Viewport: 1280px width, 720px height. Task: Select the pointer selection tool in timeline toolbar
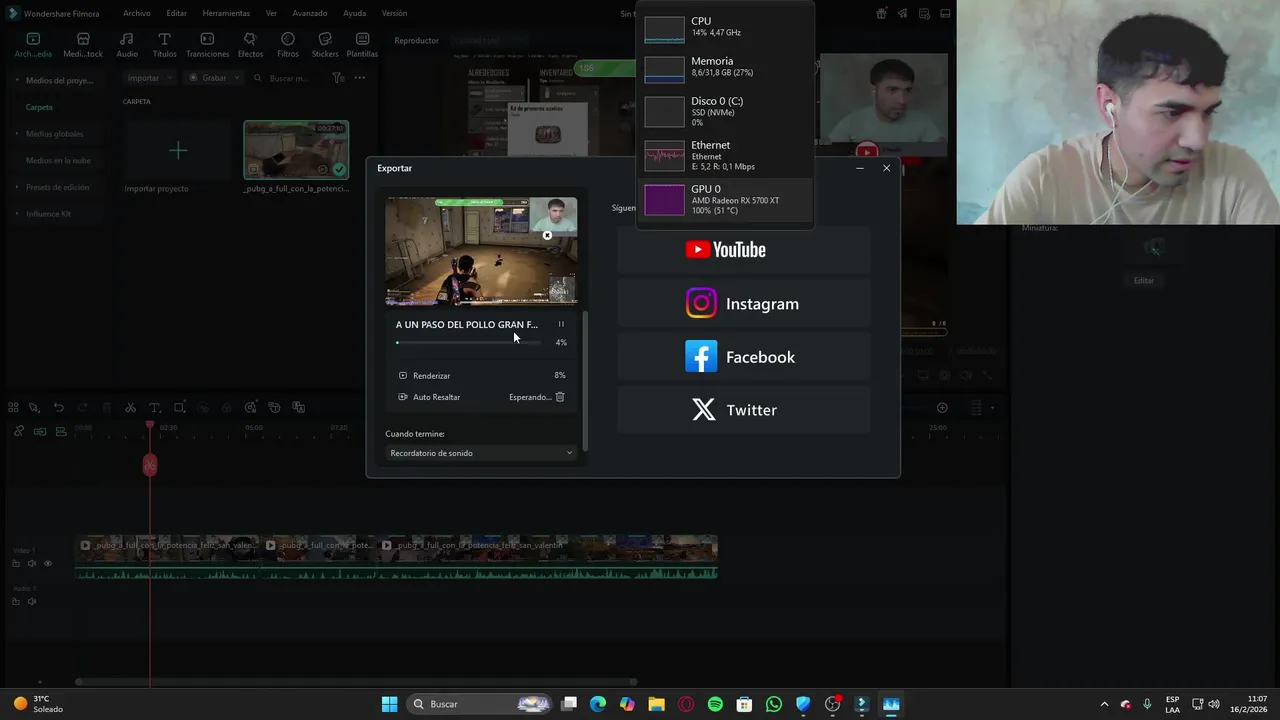pyautogui.click(x=33, y=408)
